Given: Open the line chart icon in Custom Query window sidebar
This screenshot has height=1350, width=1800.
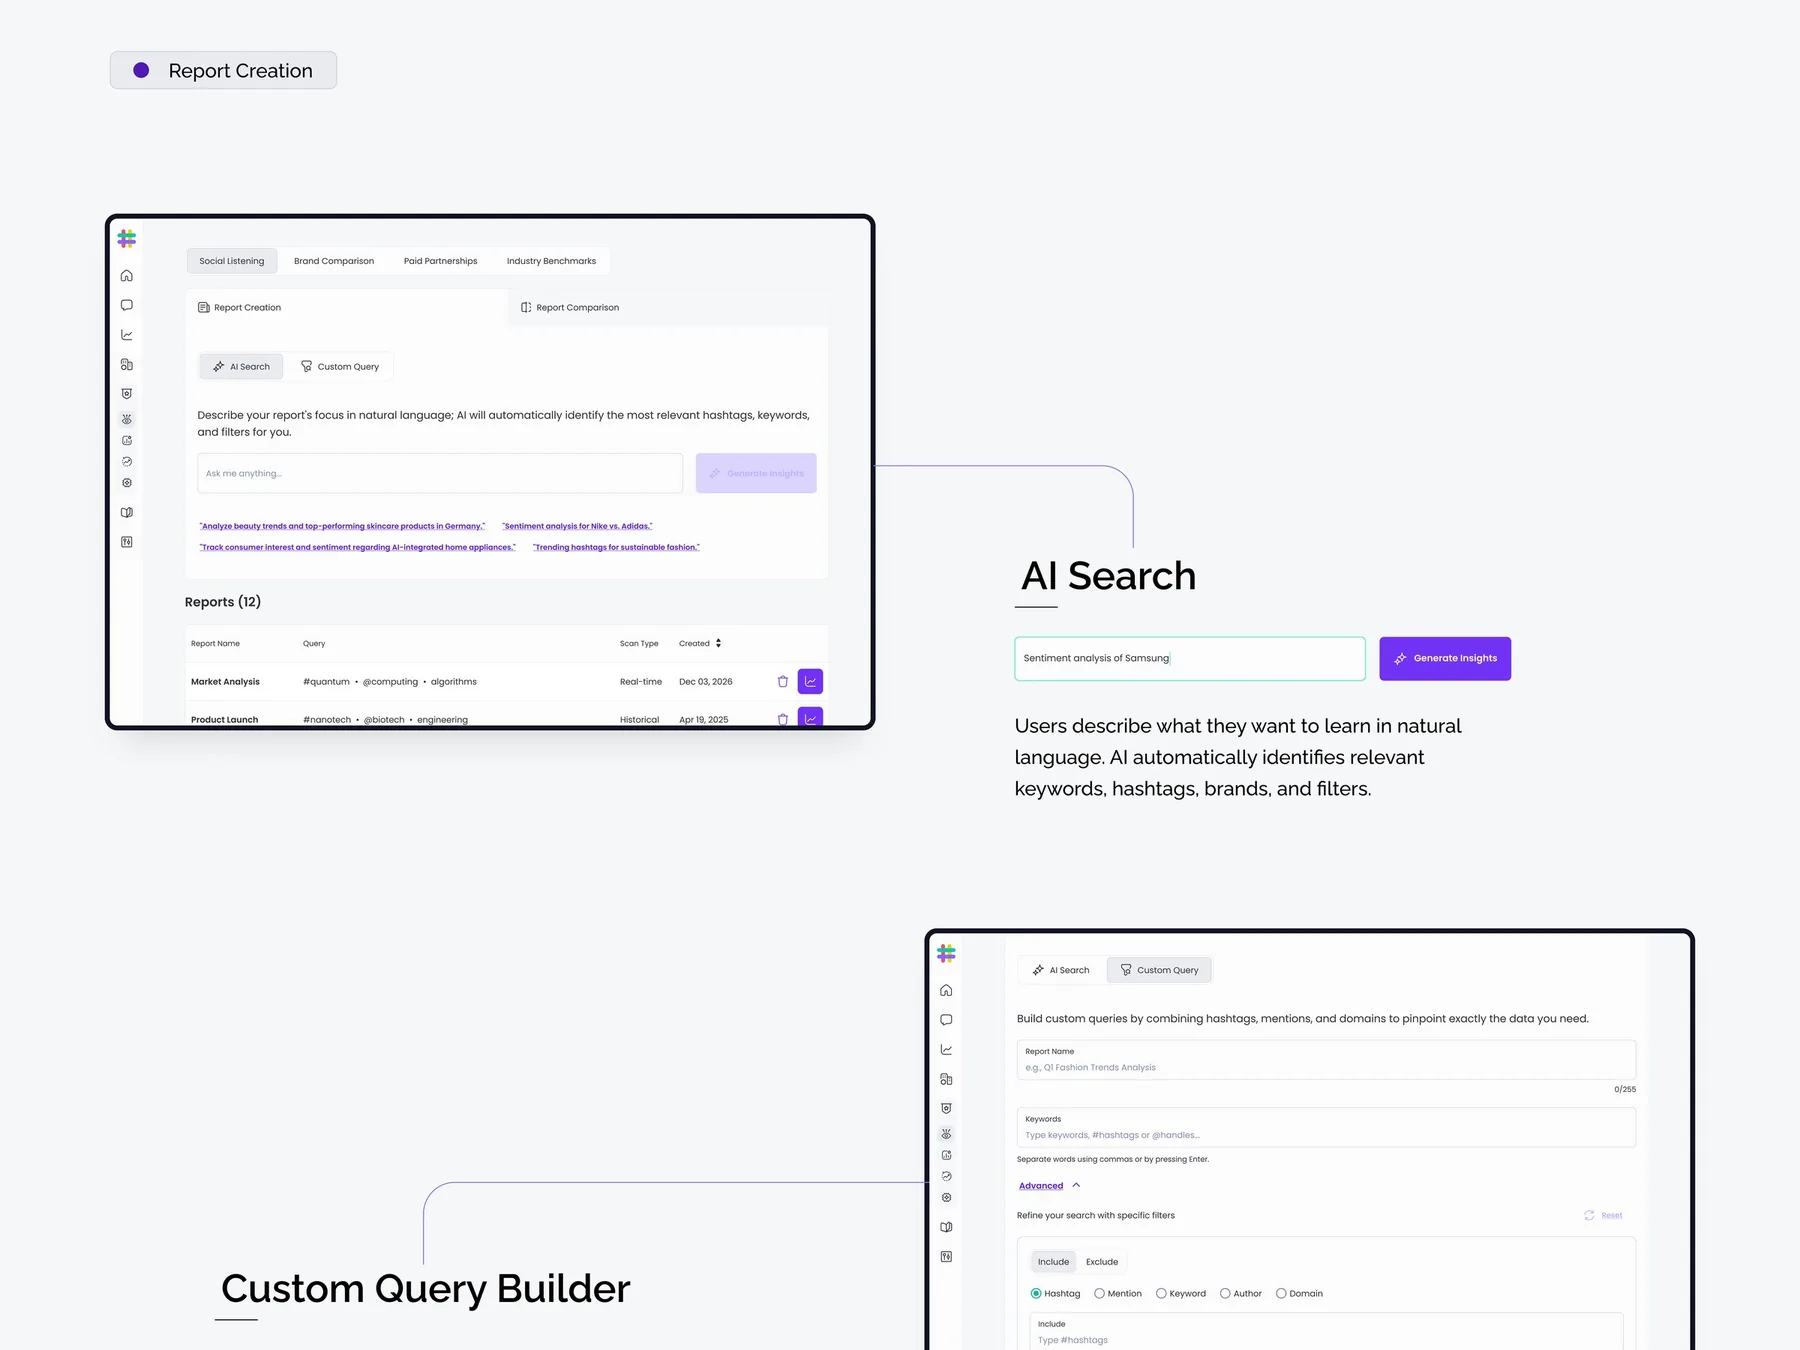Looking at the screenshot, I should (x=946, y=1050).
